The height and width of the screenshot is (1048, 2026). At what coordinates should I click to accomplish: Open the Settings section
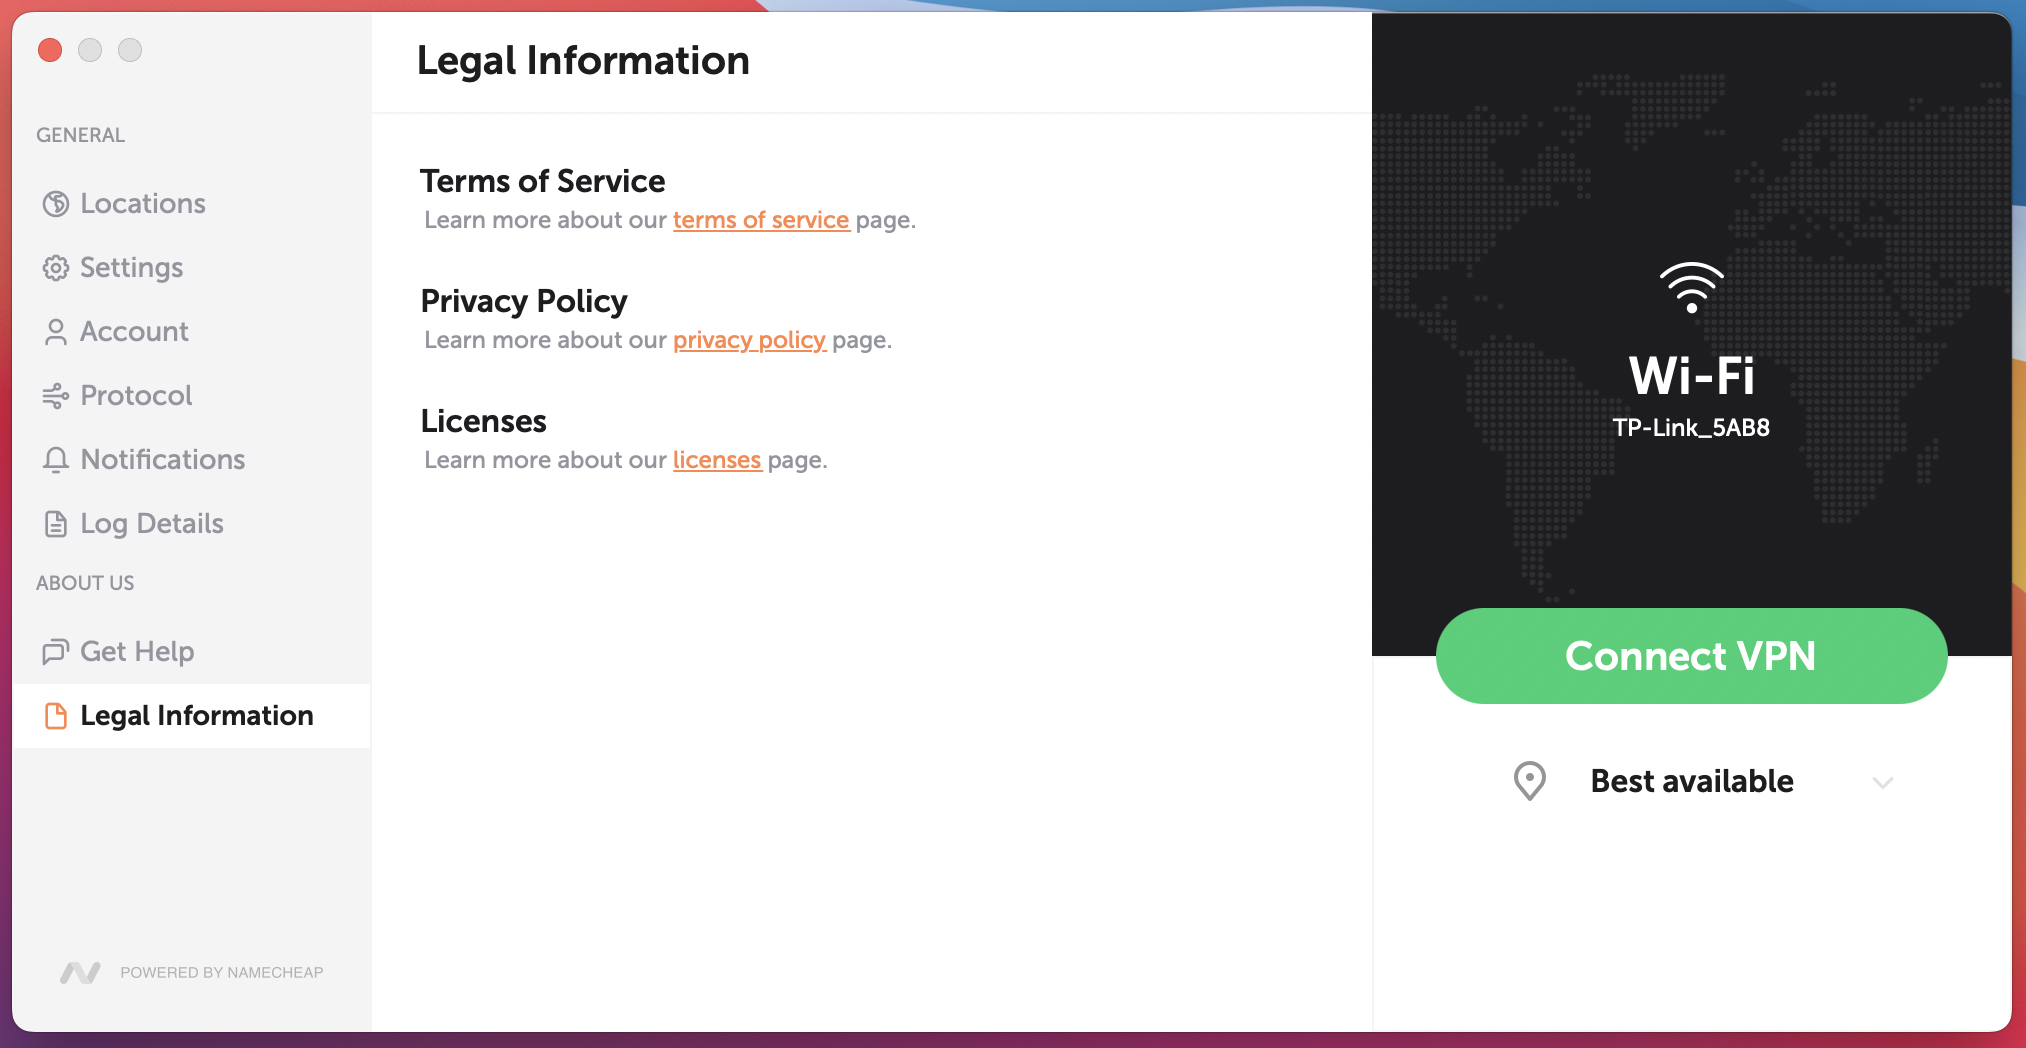coord(192,268)
